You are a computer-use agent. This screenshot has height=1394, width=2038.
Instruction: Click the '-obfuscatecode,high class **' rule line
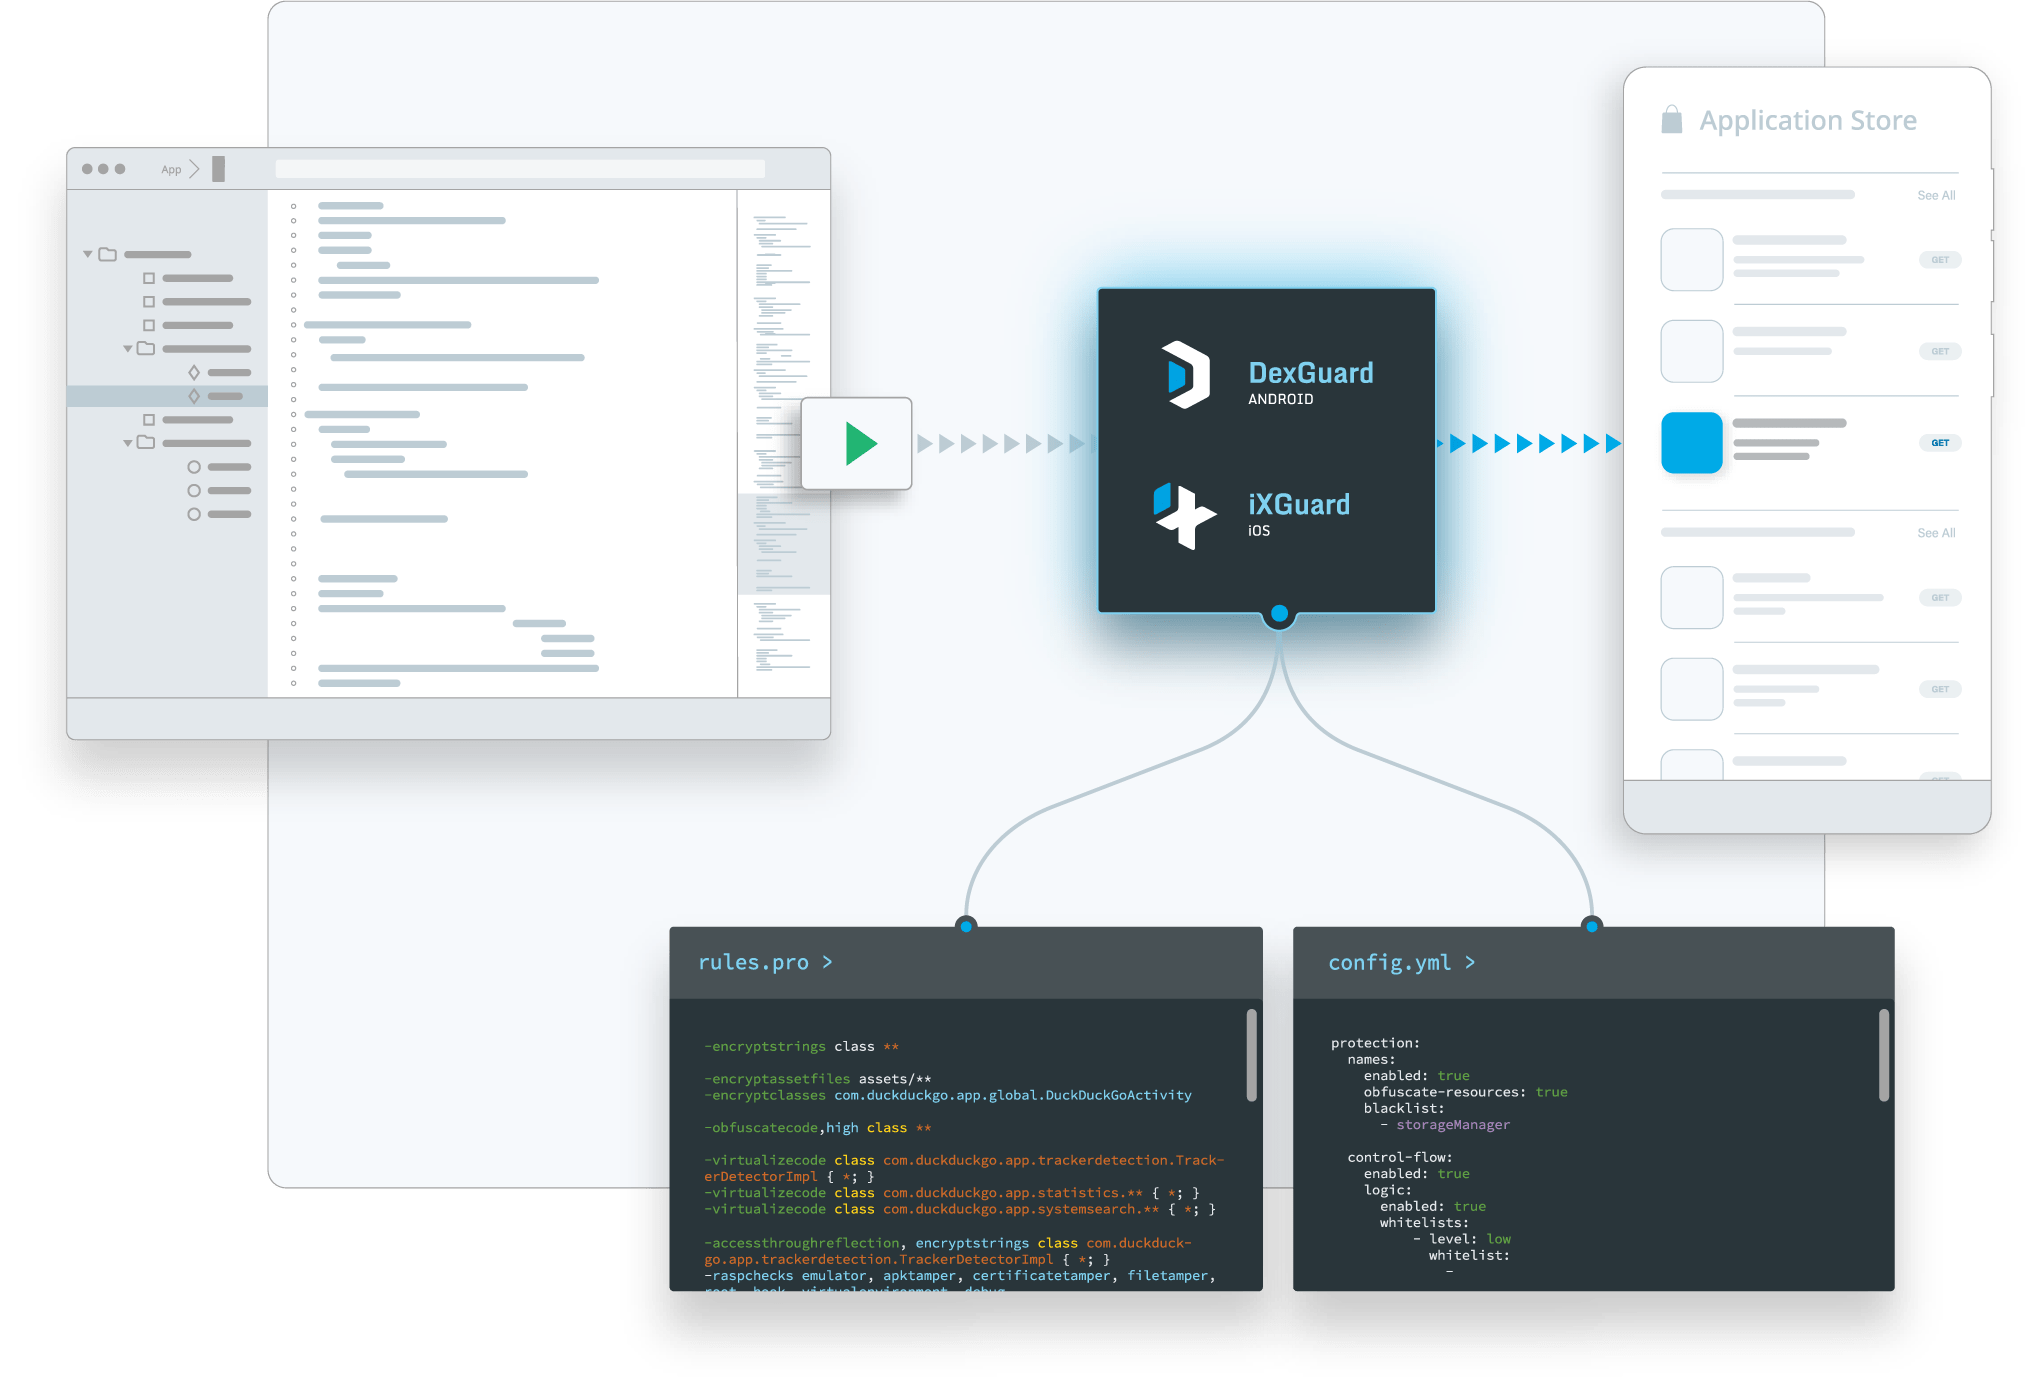[817, 1128]
